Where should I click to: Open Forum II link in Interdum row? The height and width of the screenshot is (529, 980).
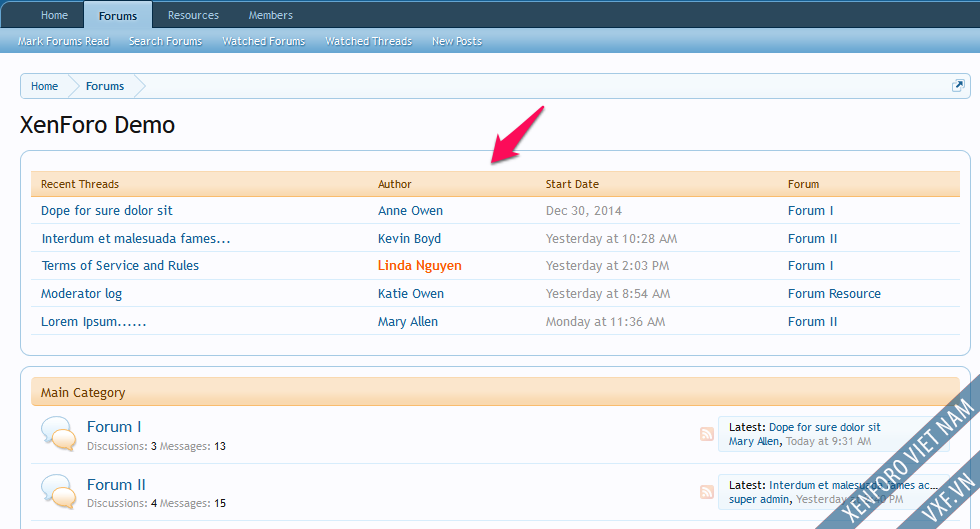[812, 238]
